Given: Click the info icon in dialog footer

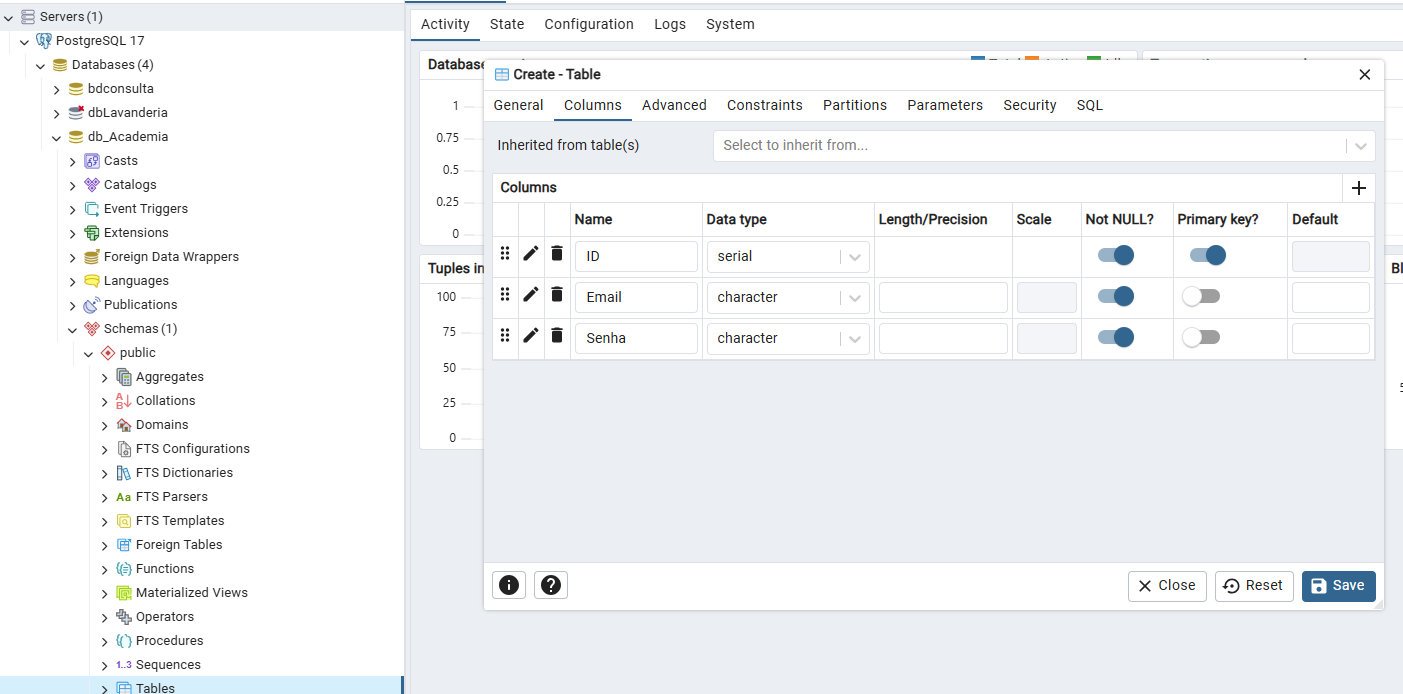Looking at the screenshot, I should coord(509,585).
